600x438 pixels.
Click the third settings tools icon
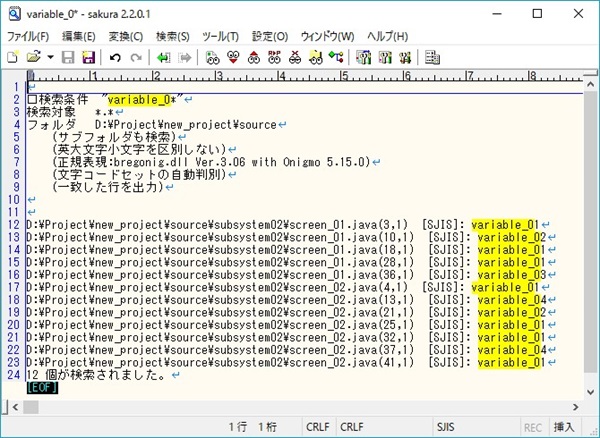(405, 58)
